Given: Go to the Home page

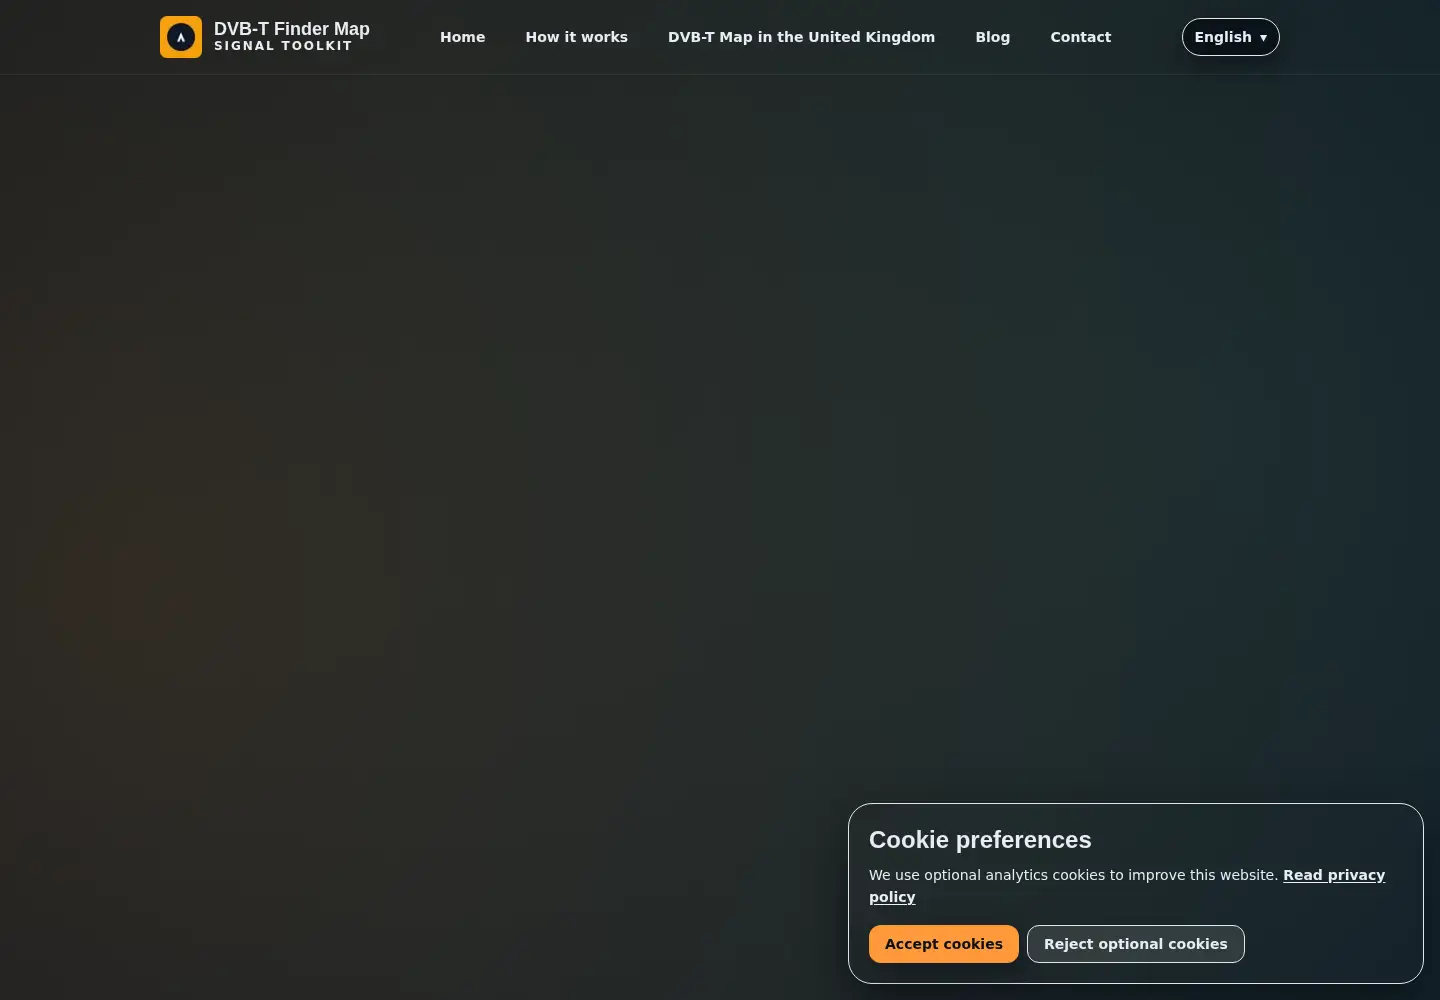Looking at the screenshot, I should pyautogui.click(x=462, y=37).
